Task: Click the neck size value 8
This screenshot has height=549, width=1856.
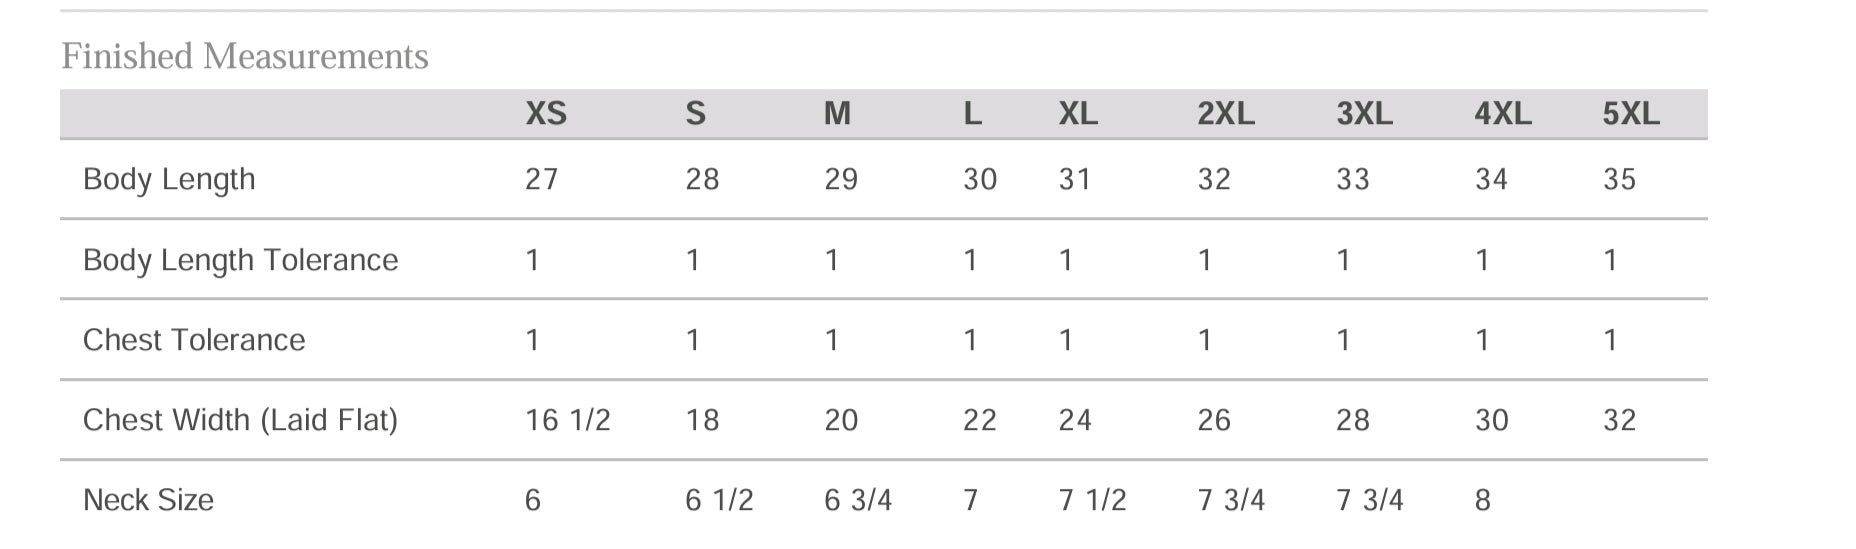Action: coord(1483,500)
